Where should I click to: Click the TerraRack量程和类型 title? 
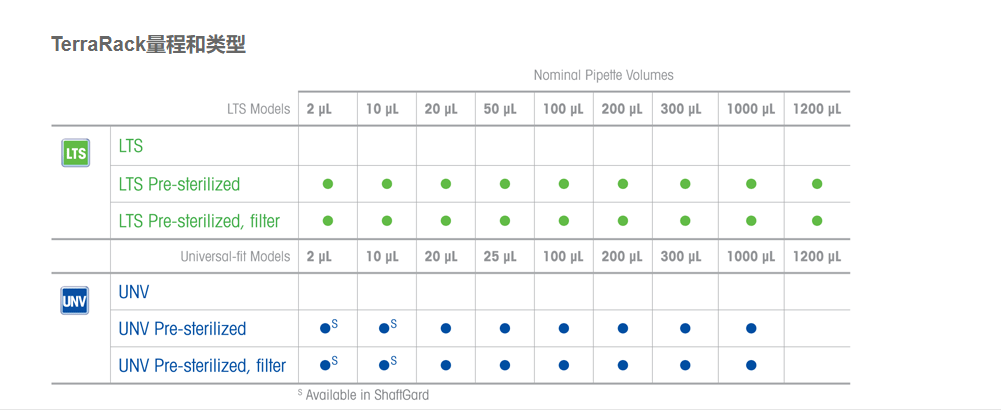click(x=148, y=44)
